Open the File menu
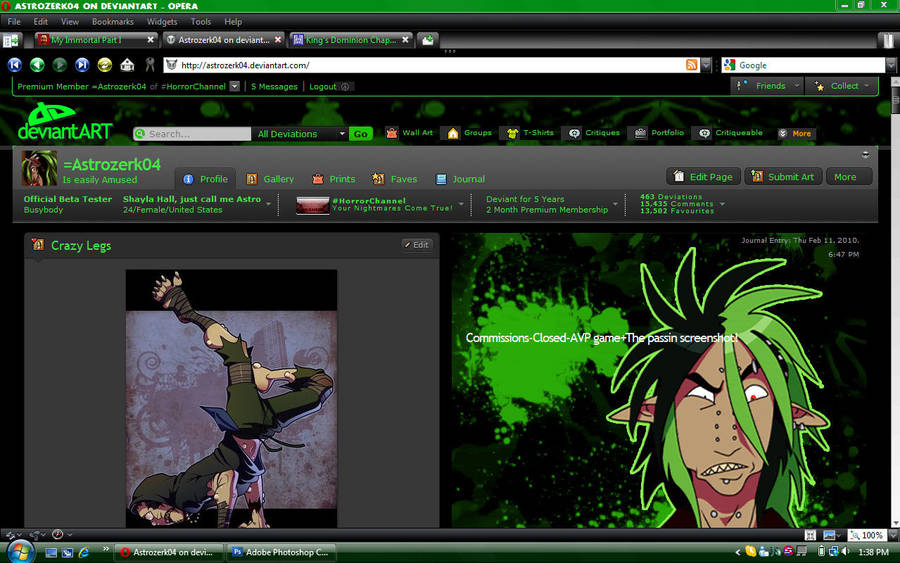This screenshot has width=900, height=563. tap(14, 22)
